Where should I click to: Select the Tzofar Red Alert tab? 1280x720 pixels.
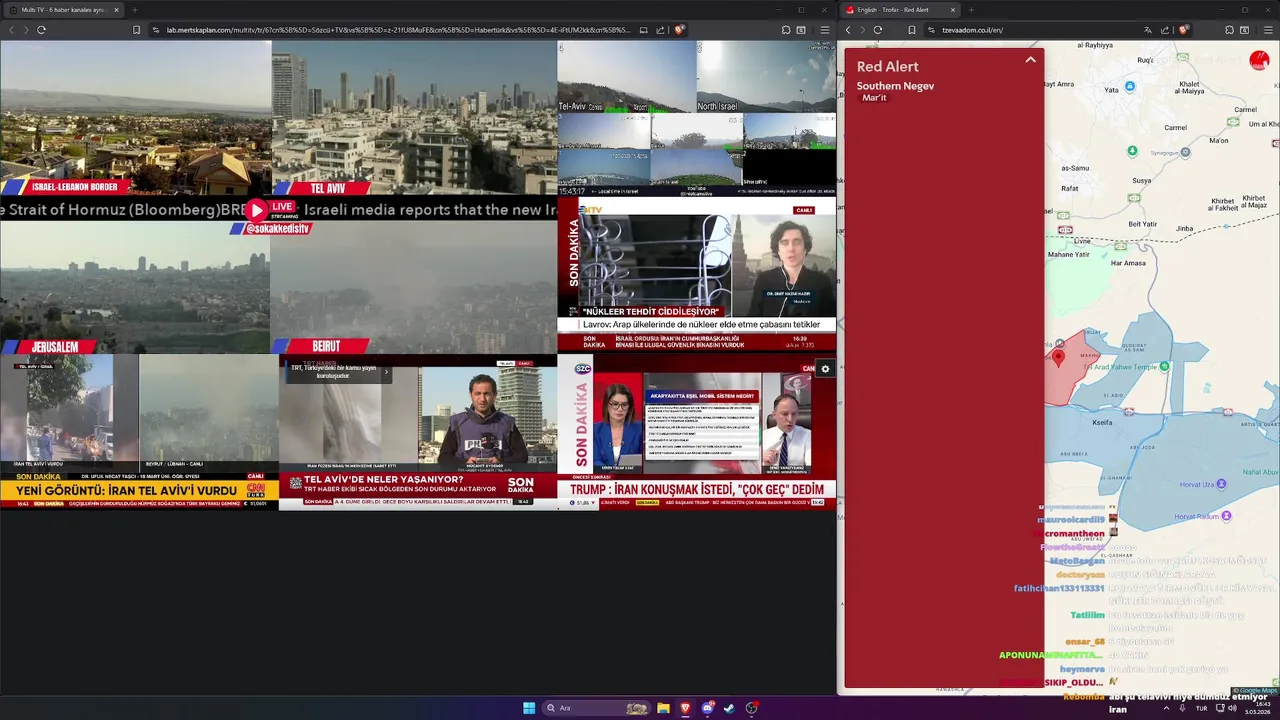tap(900, 10)
